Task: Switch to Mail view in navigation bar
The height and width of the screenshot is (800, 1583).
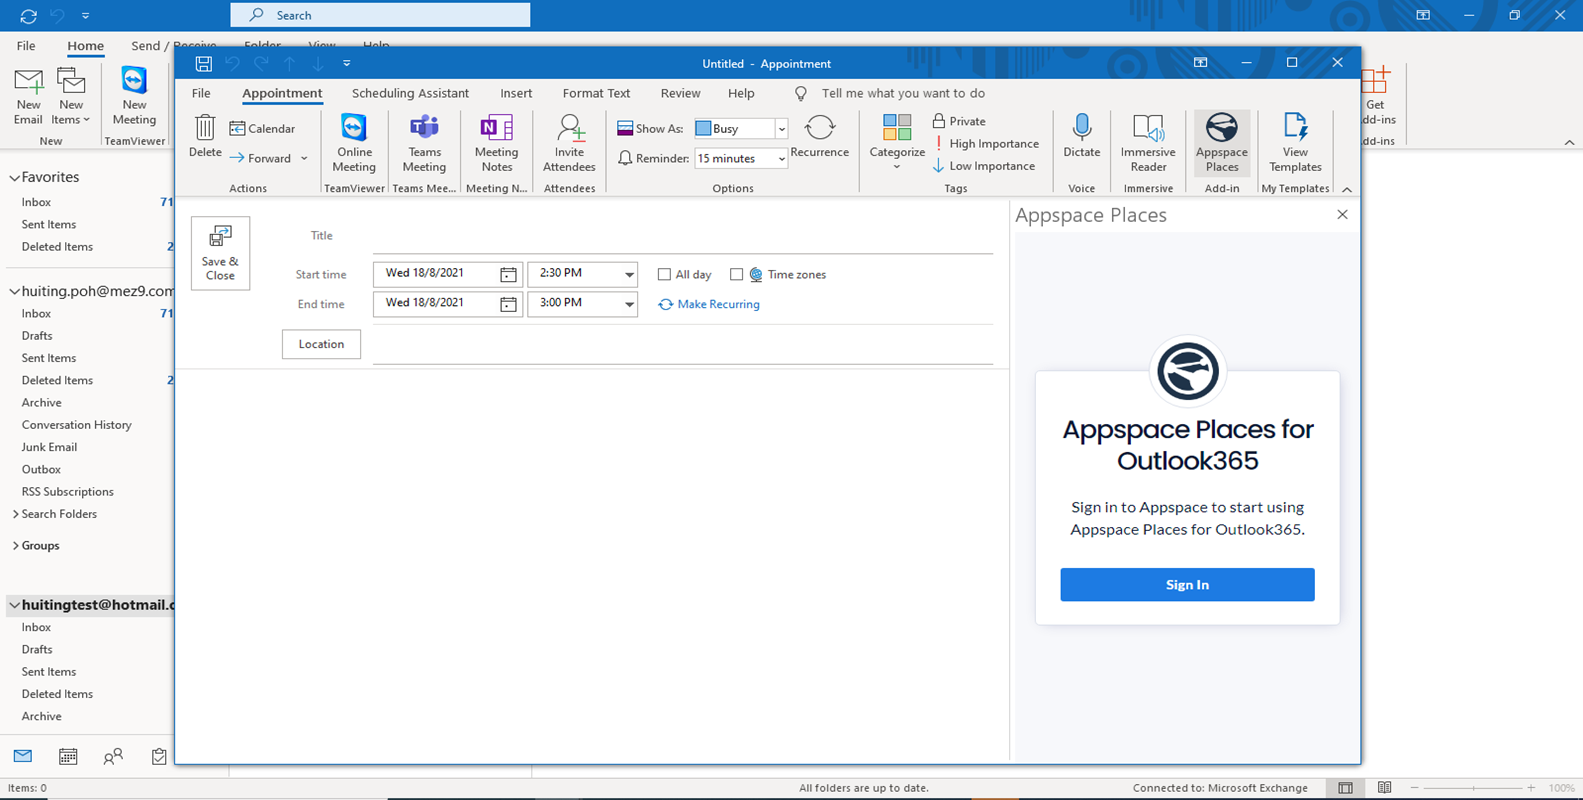Action: [23, 756]
